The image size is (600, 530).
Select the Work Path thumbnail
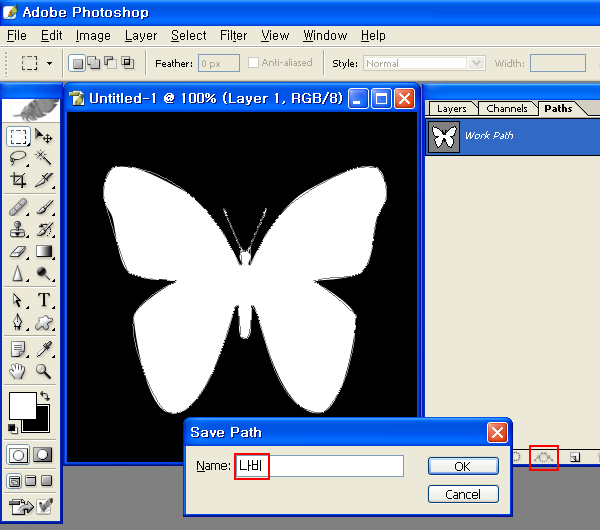click(x=444, y=137)
